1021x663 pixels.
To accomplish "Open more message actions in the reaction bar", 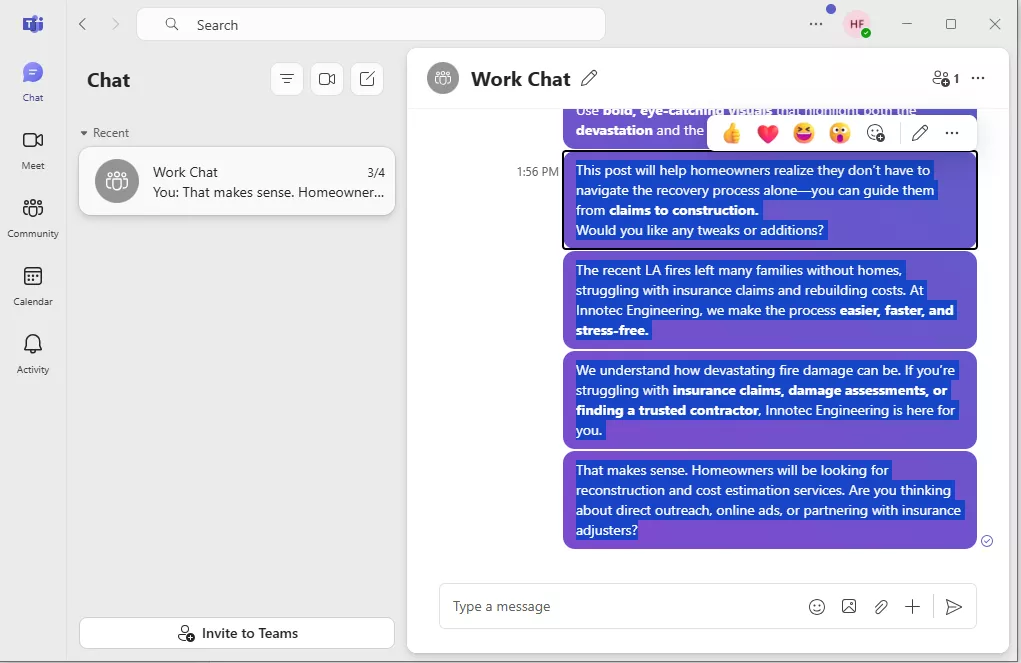I will tap(951, 131).
